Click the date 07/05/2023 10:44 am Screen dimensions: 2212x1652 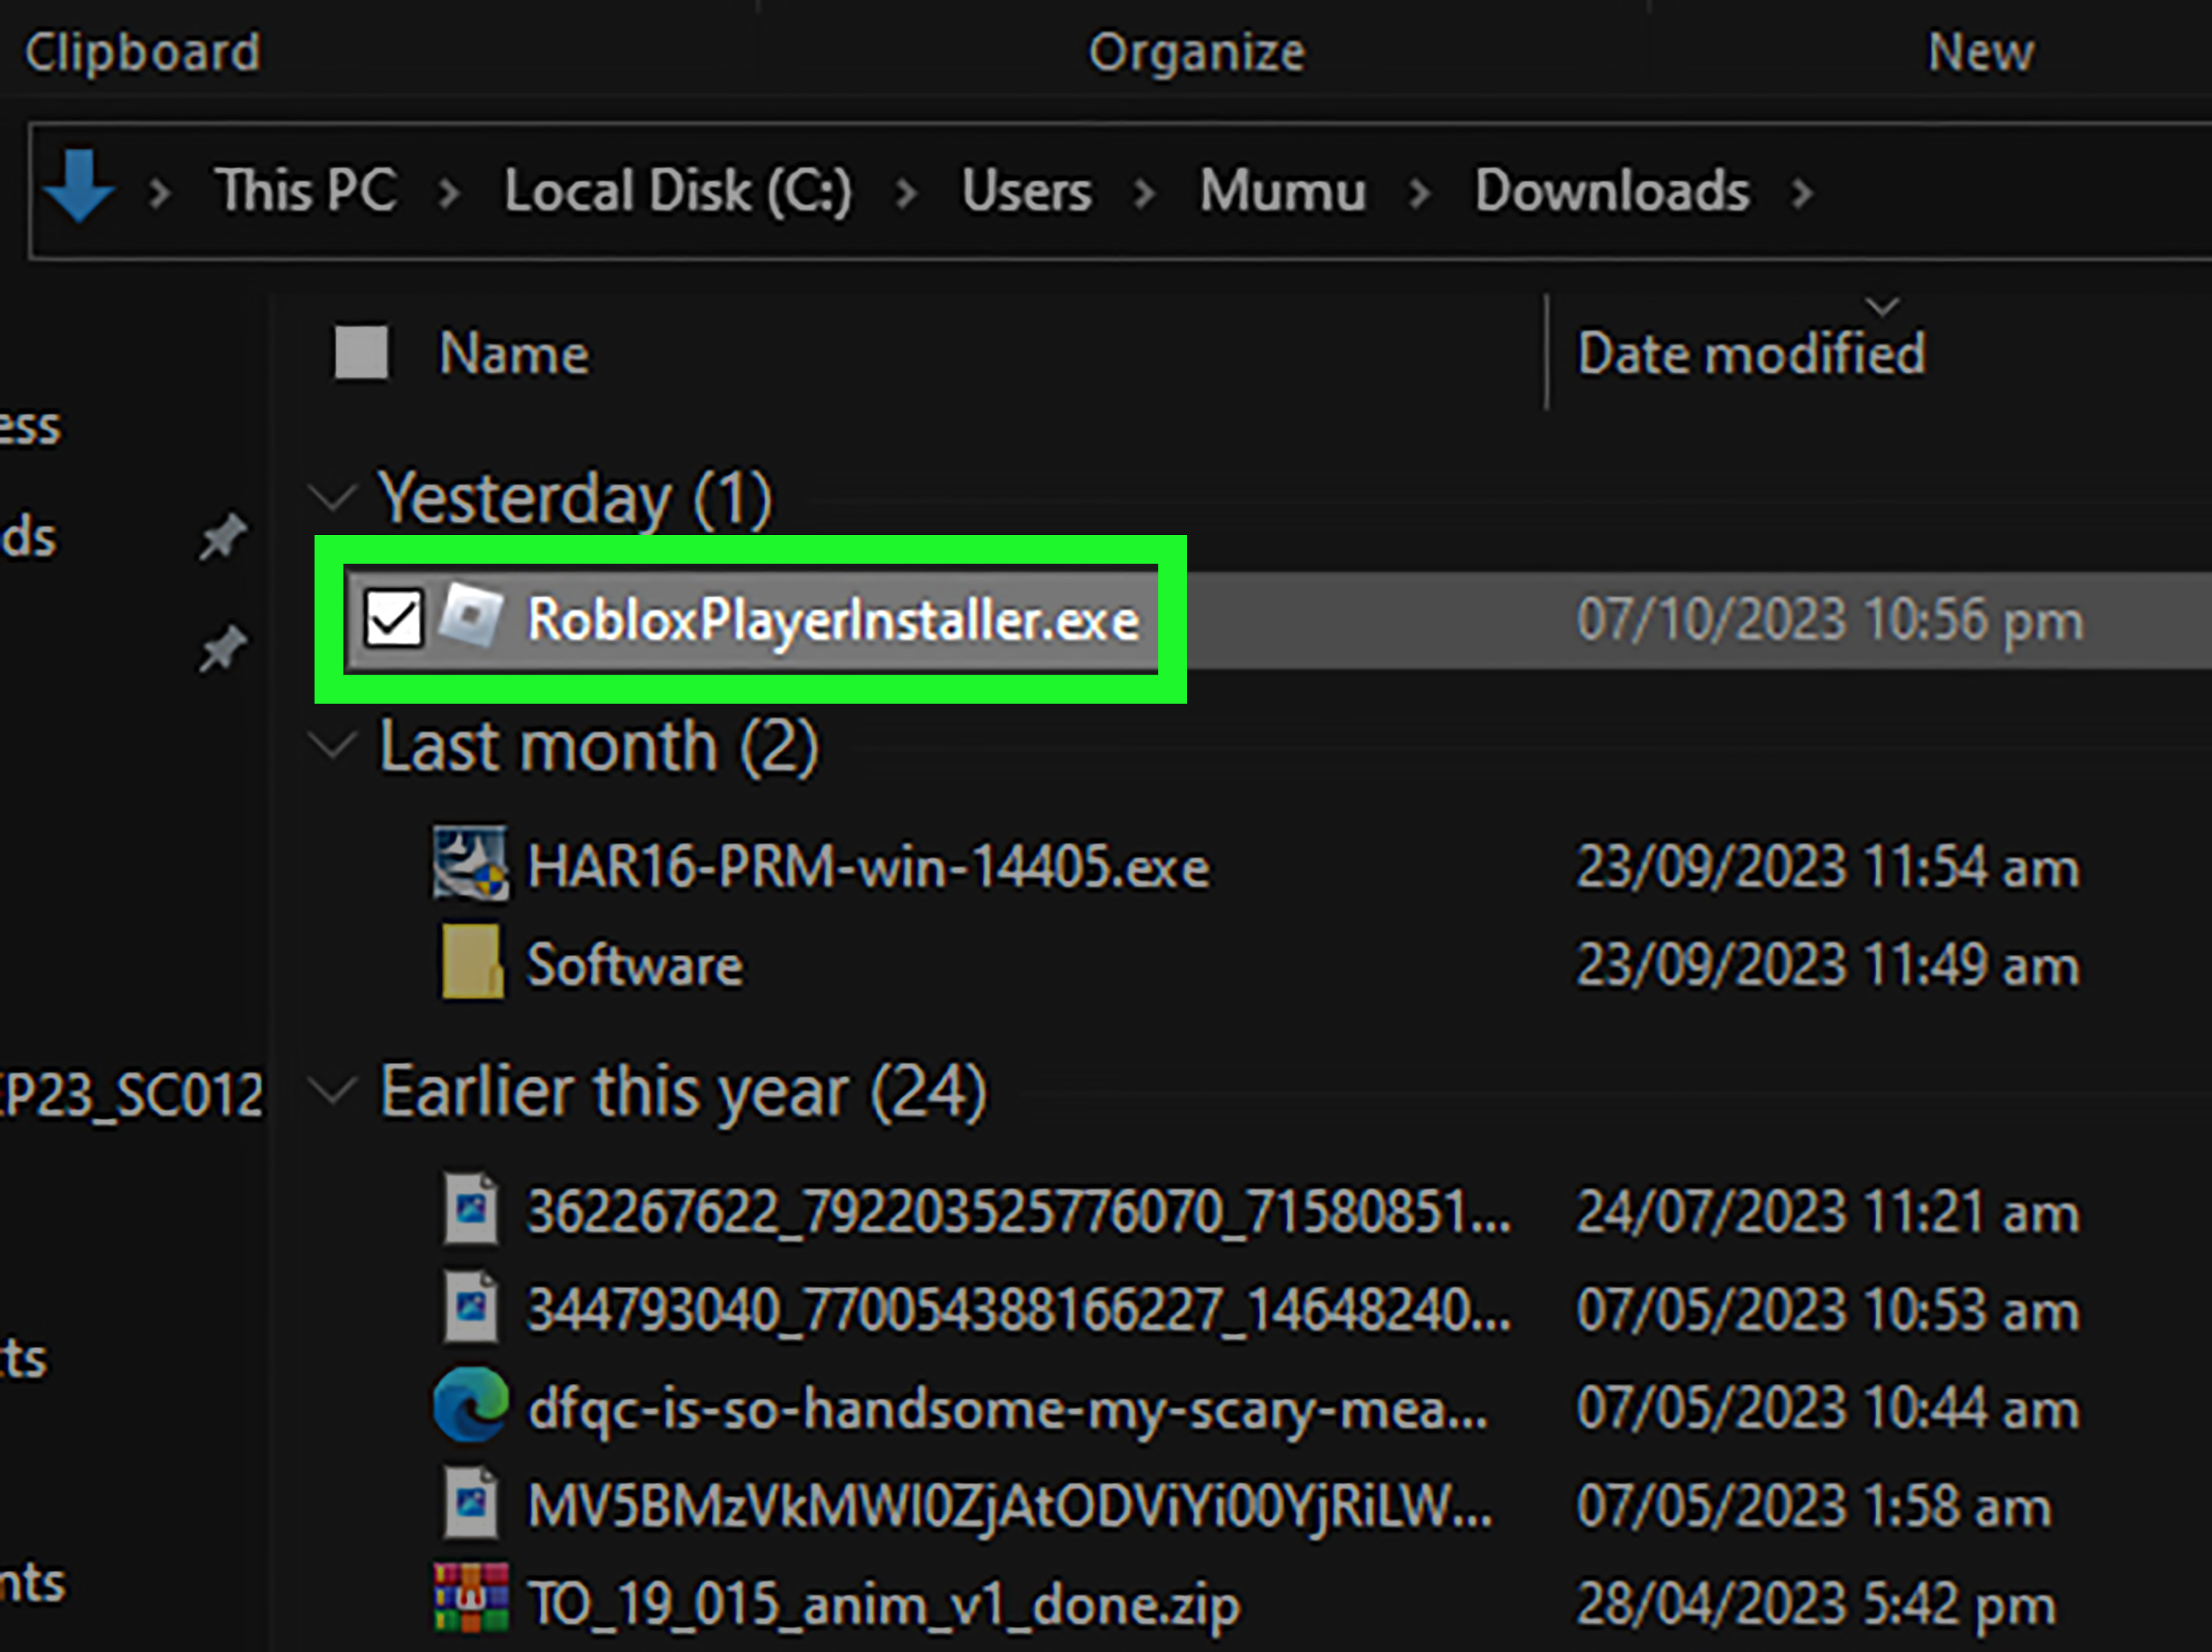pos(1828,1407)
